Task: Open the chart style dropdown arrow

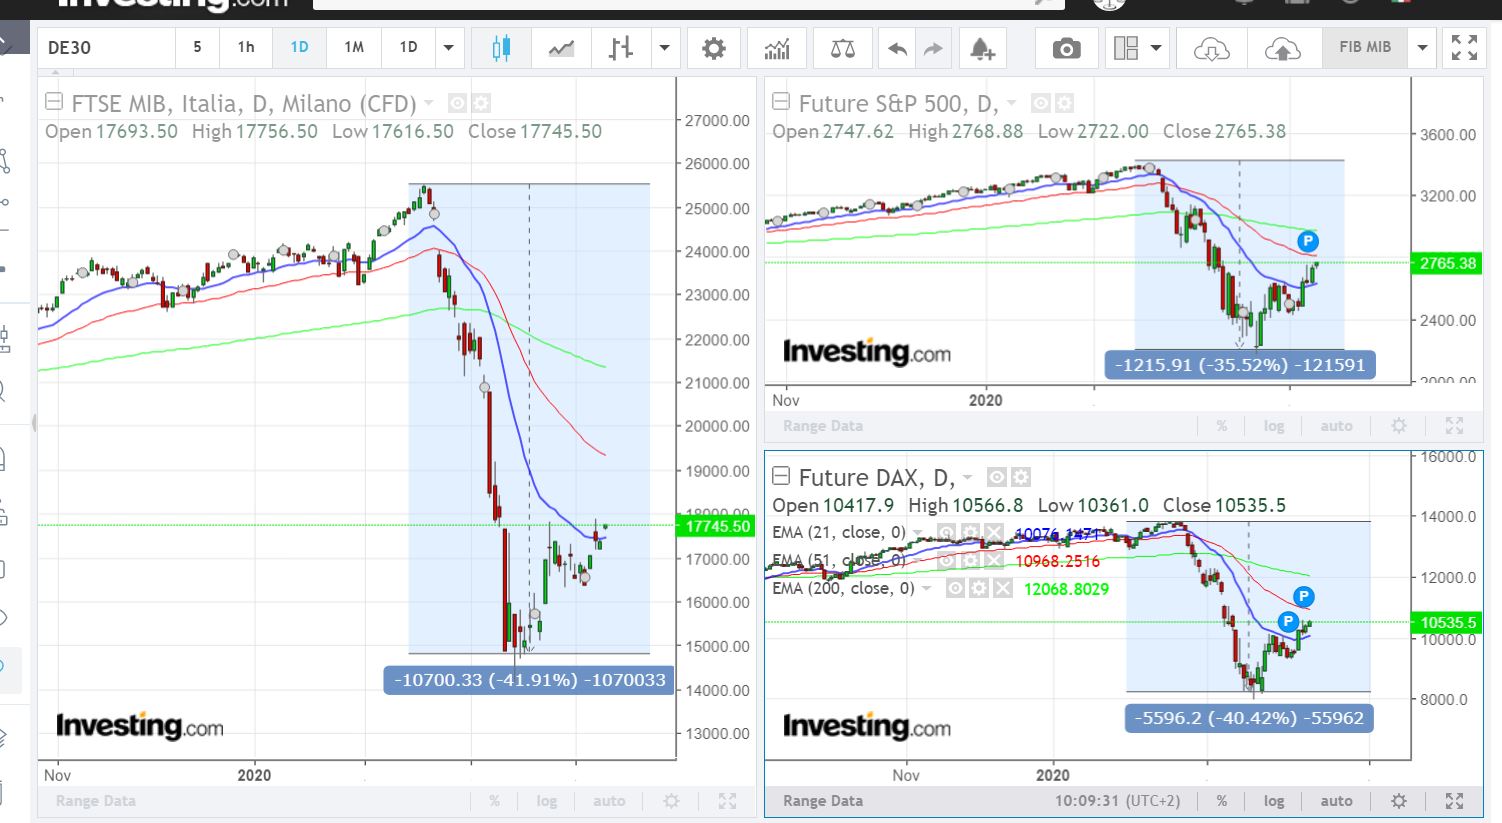Action: [664, 48]
